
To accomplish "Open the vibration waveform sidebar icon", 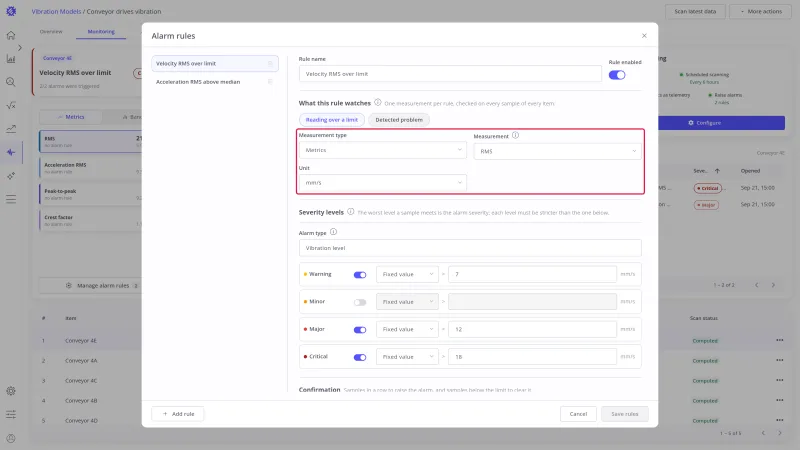I will point(11,152).
